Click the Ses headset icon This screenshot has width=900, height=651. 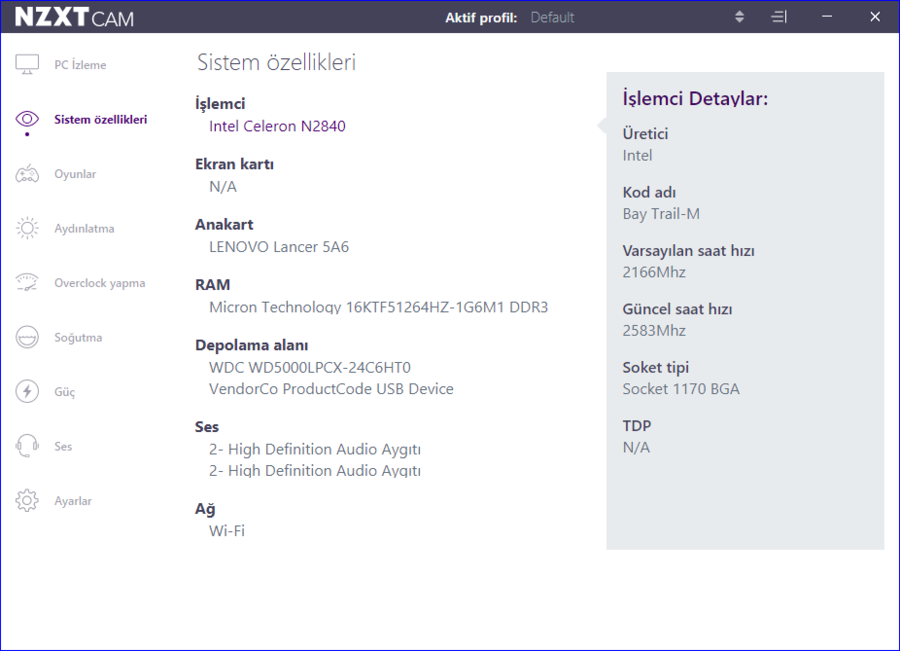tap(27, 446)
